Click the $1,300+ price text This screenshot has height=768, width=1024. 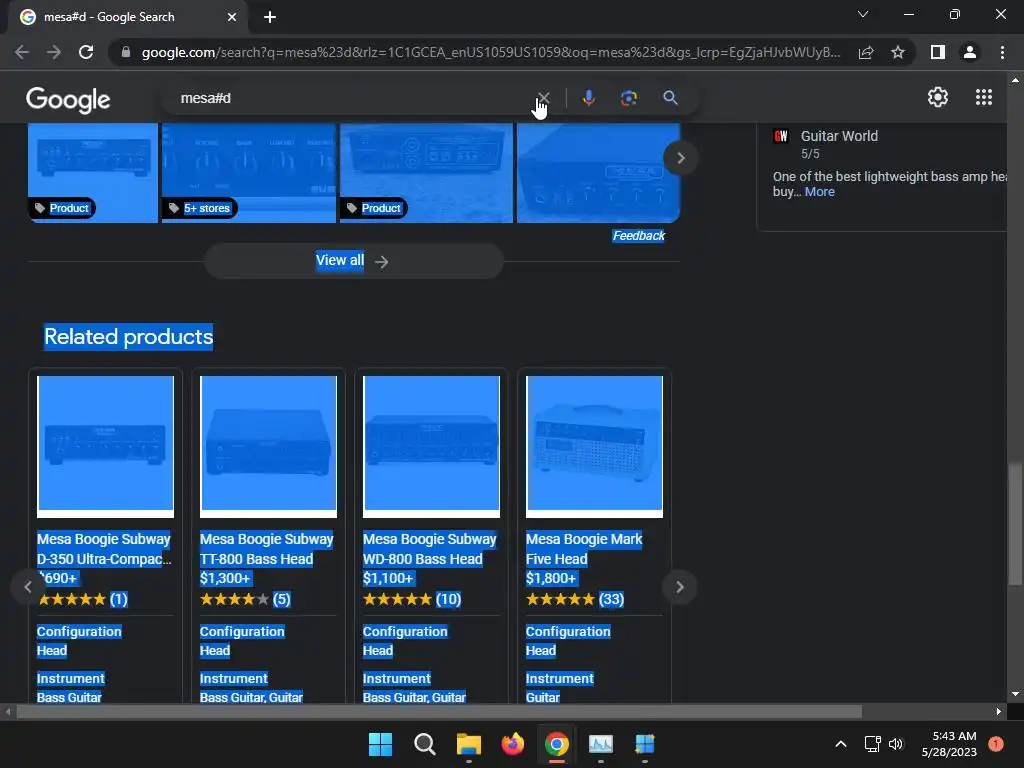click(225, 579)
